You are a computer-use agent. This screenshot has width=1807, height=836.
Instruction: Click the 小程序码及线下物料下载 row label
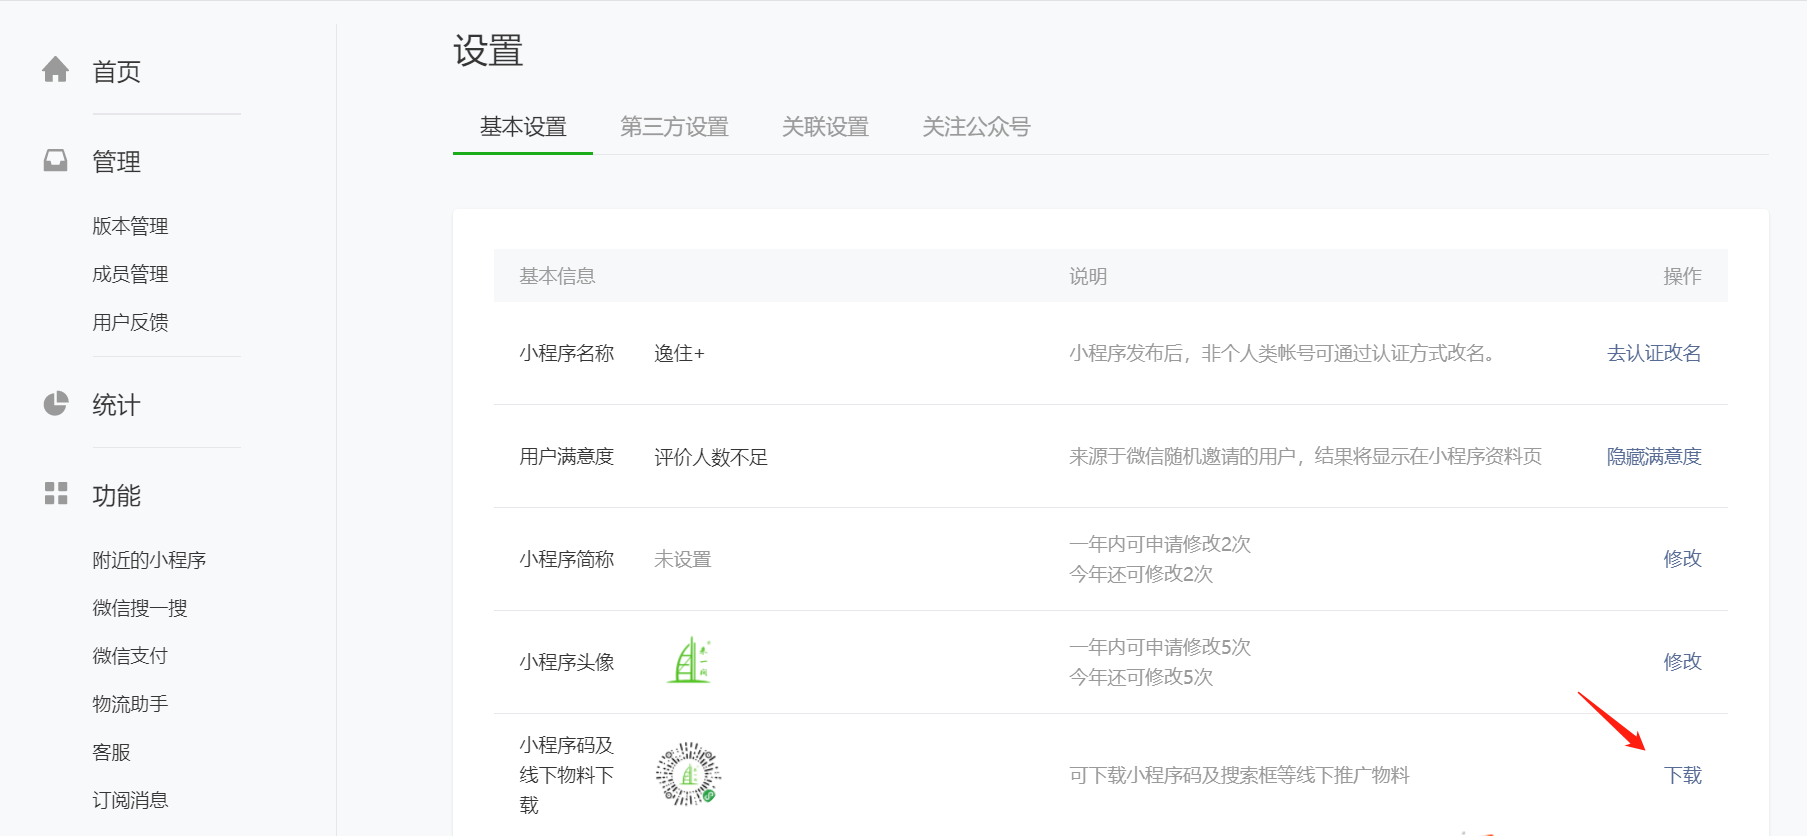click(x=567, y=775)
